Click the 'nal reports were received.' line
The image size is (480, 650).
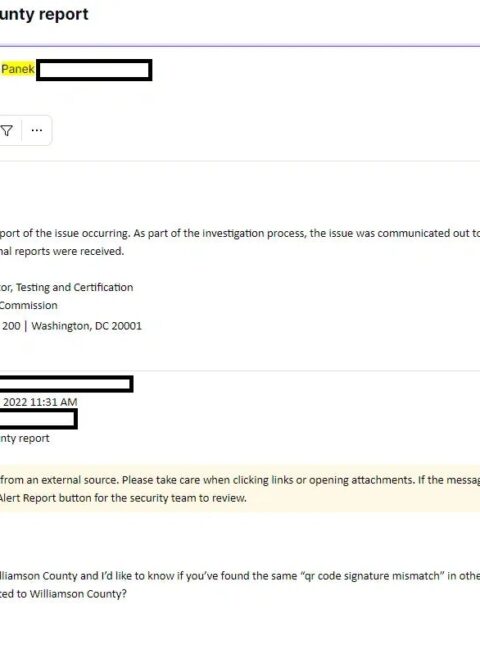pyautogui.click(x=62, y=251)
